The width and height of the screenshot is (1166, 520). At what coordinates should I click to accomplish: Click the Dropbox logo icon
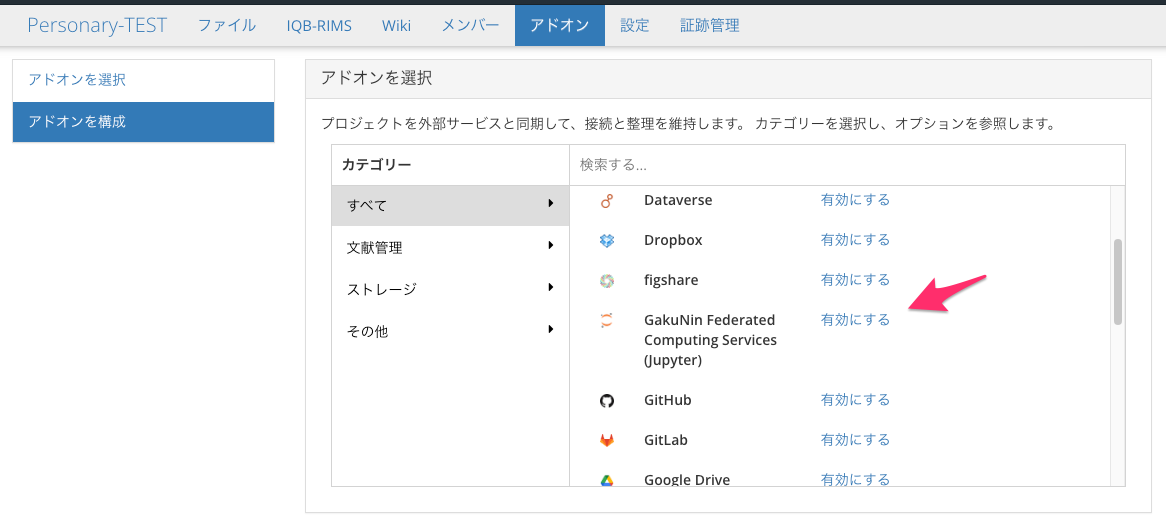[x=606, y=241]
